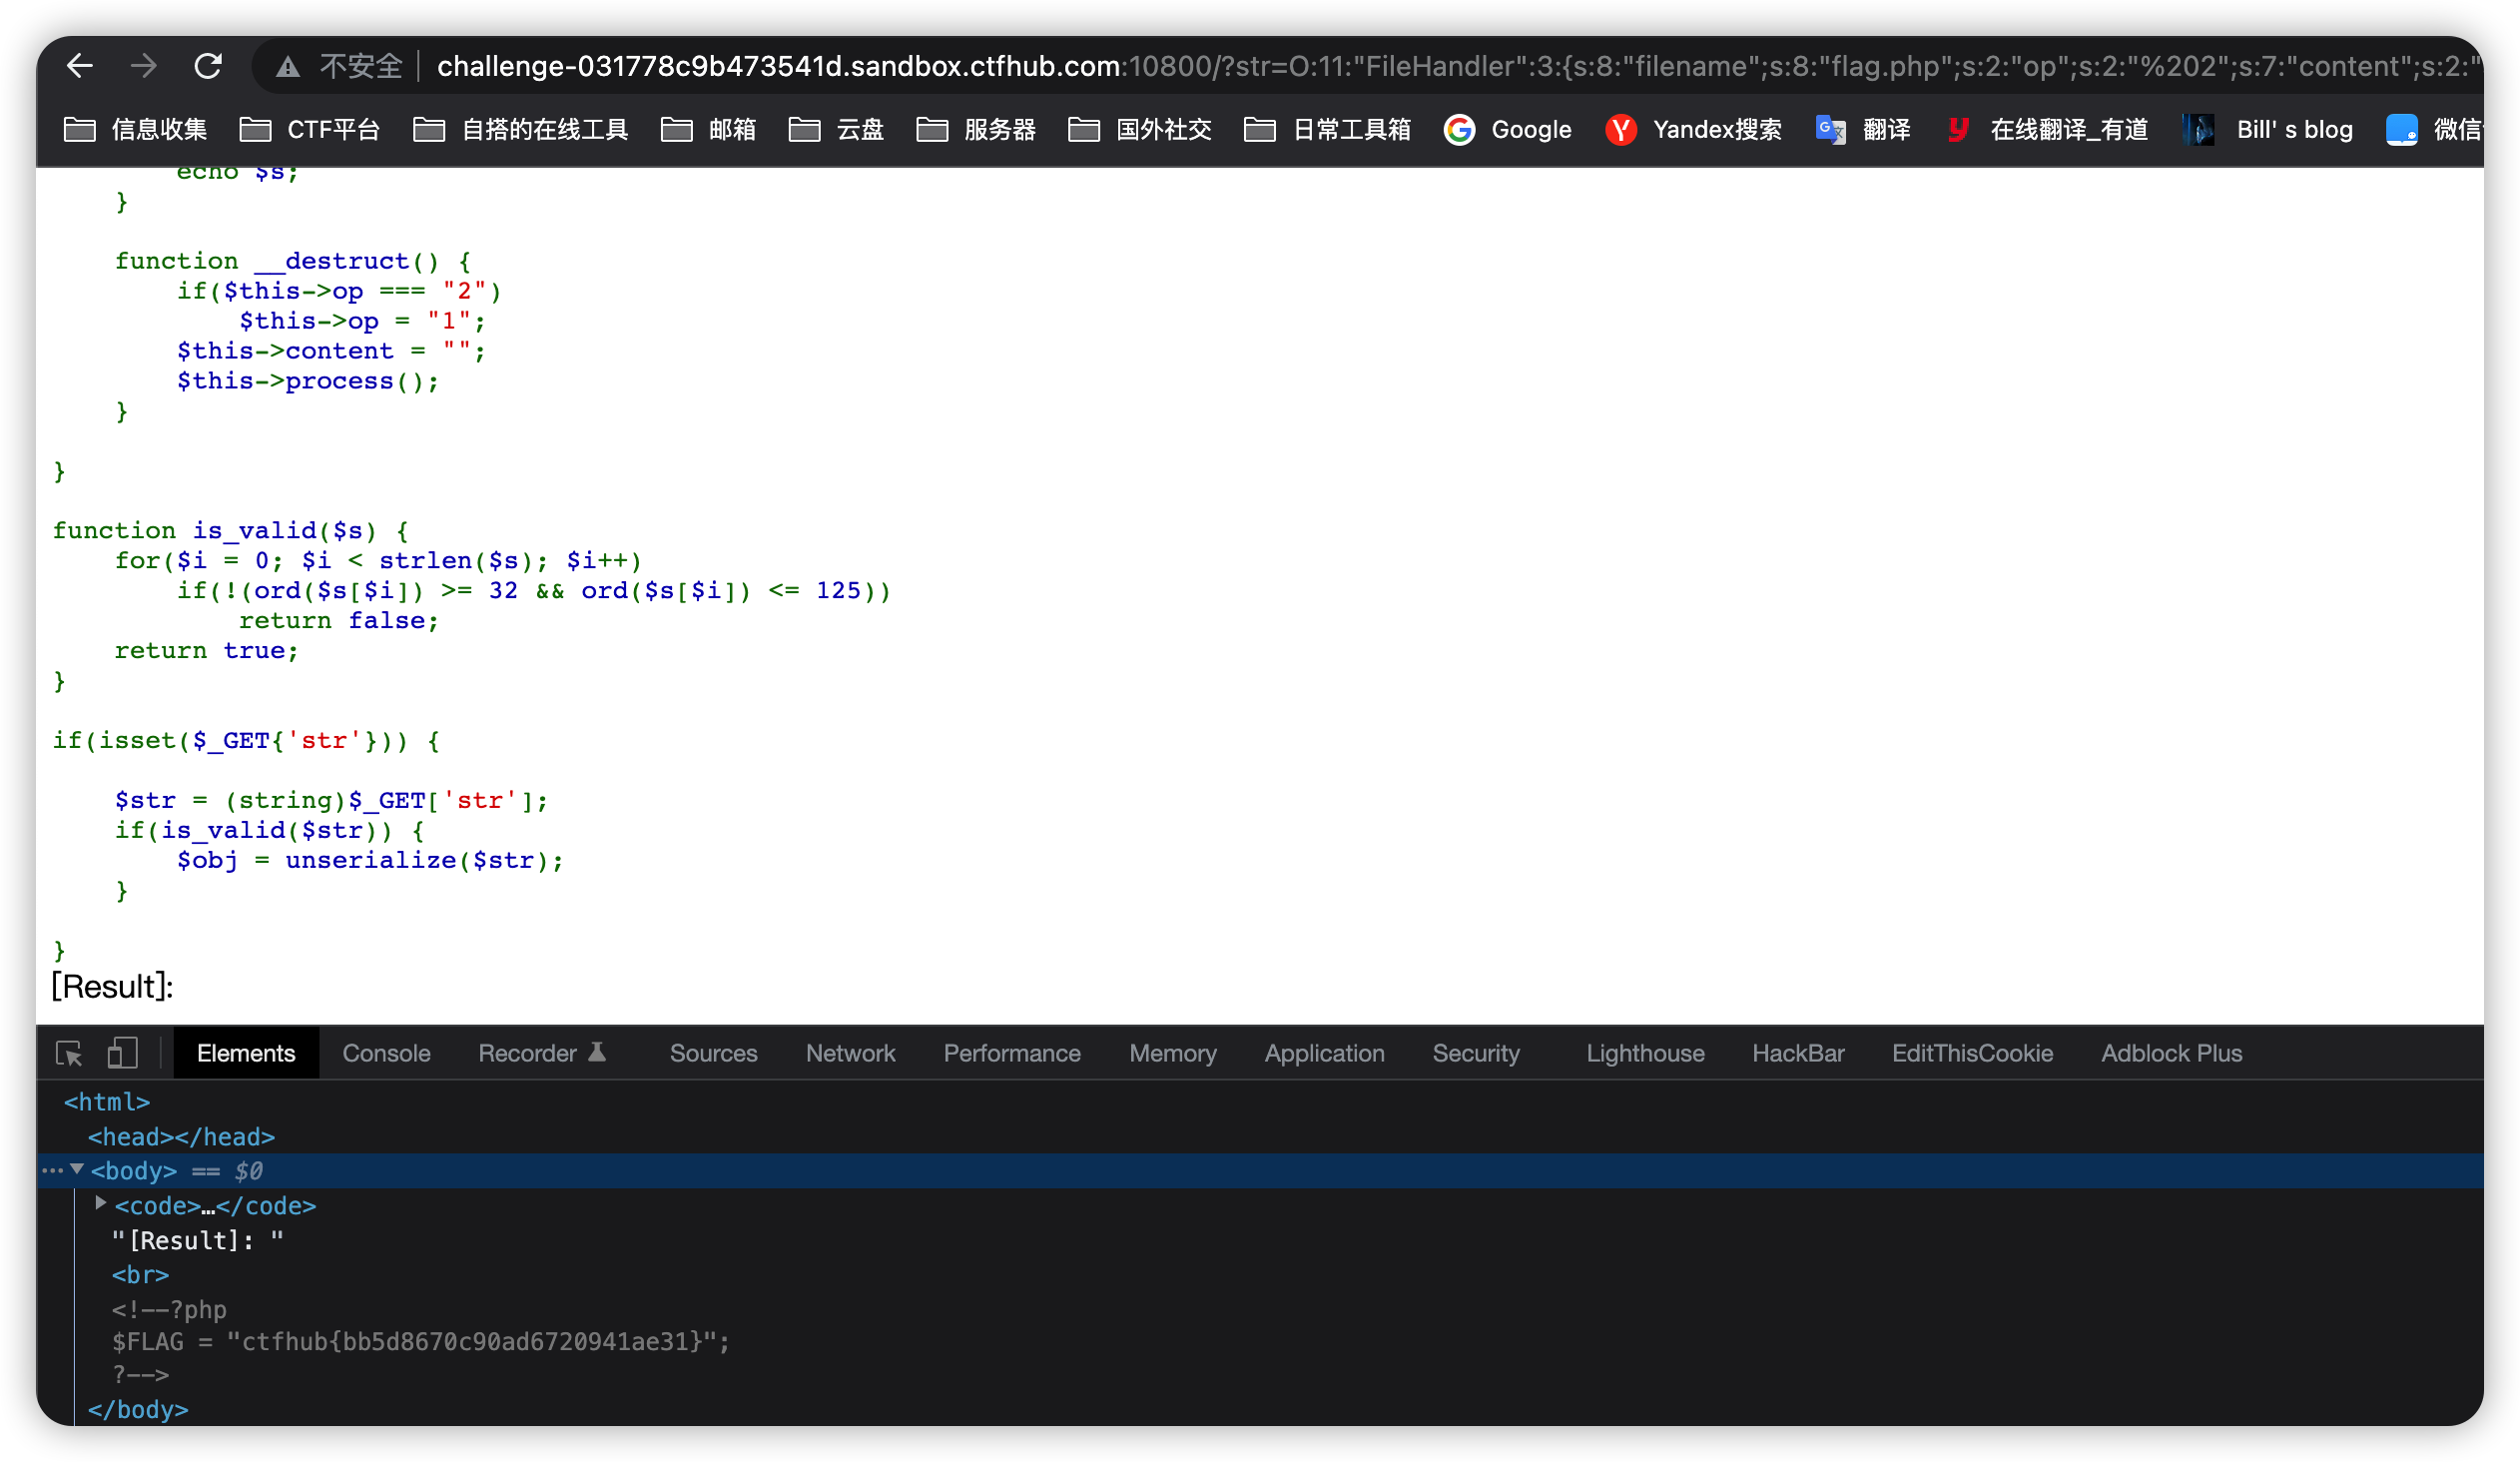Switch to the HackBar tab
The image size is (2520, 1462).
pos(1798,1053)
